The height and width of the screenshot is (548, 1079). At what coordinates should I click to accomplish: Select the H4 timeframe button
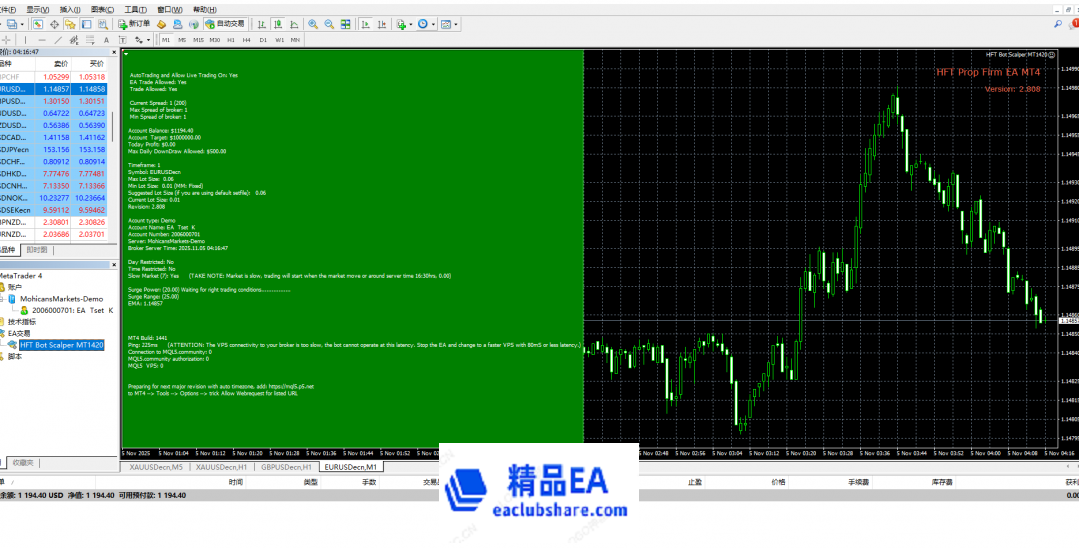(247, 40)
